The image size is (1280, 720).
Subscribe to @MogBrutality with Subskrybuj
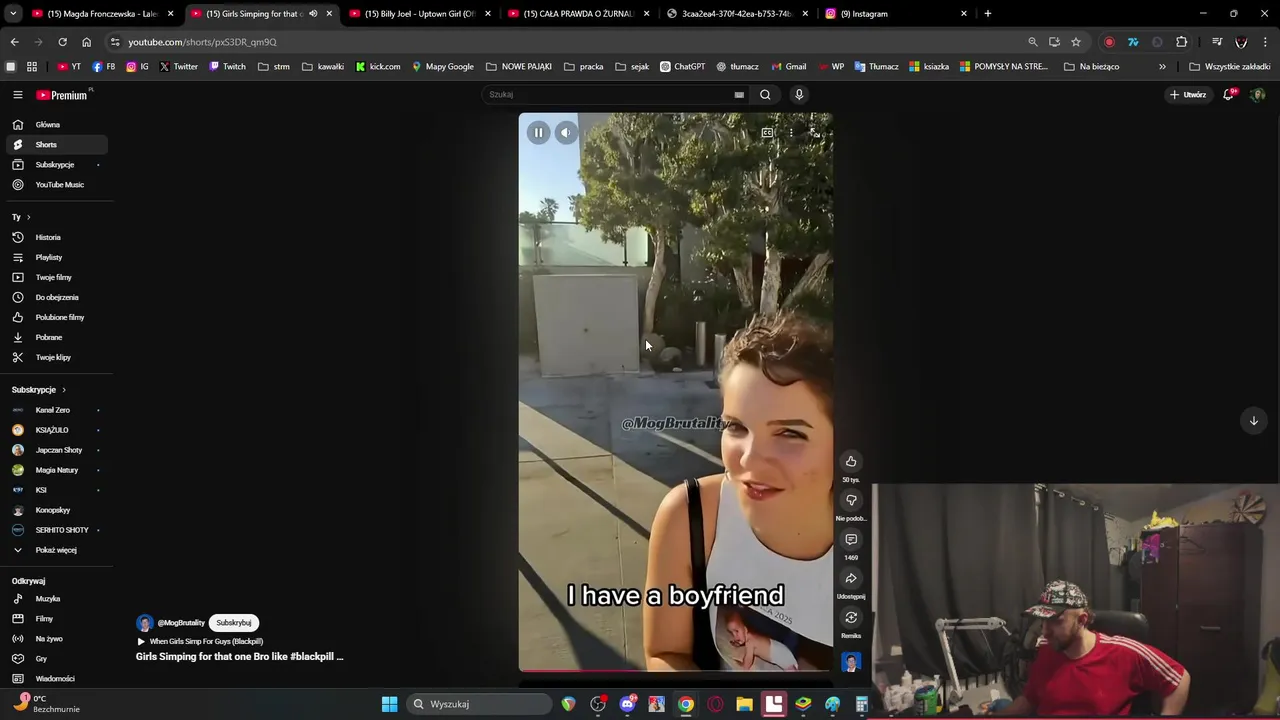234,622
